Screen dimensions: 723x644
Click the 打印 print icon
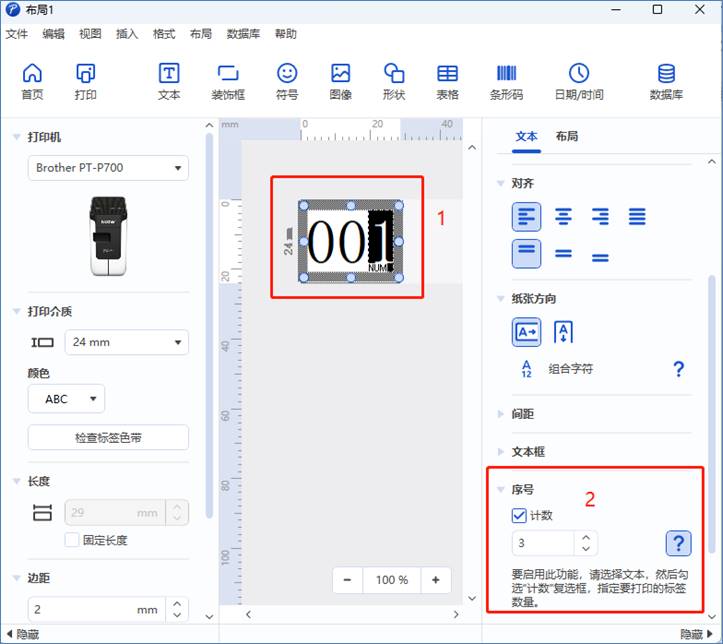[86, 81]
